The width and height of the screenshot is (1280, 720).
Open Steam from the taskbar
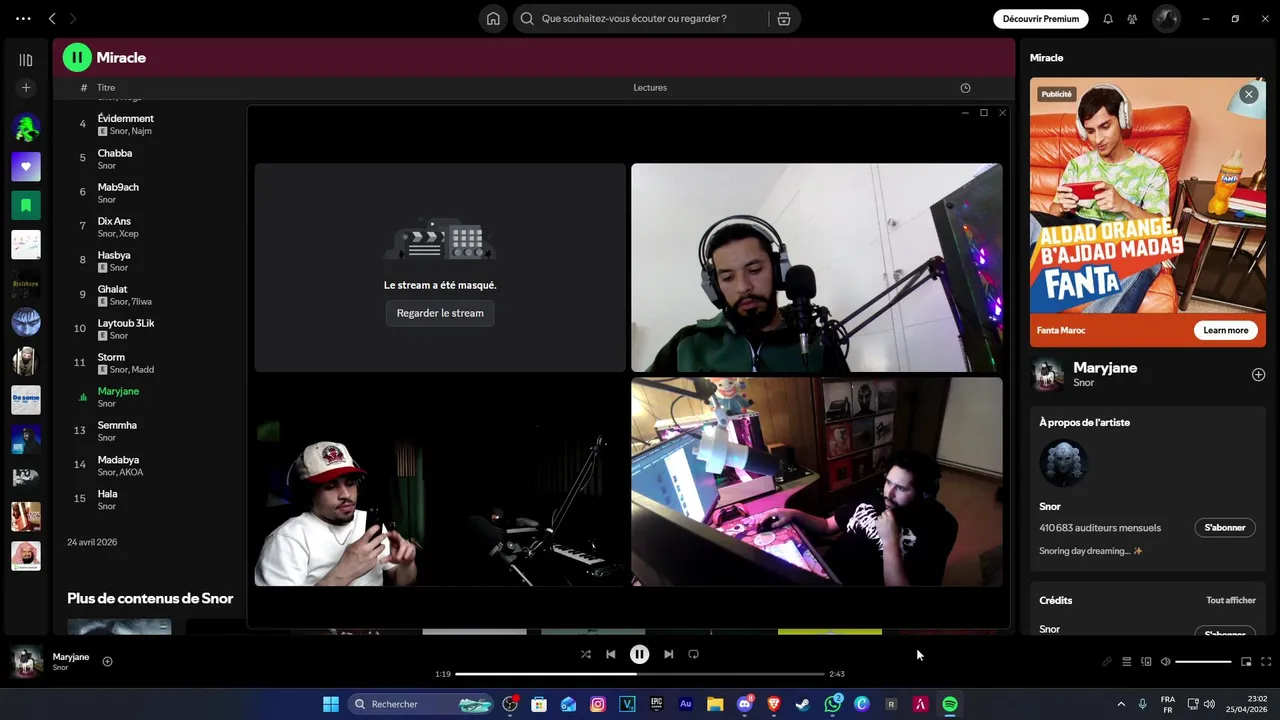803,704
